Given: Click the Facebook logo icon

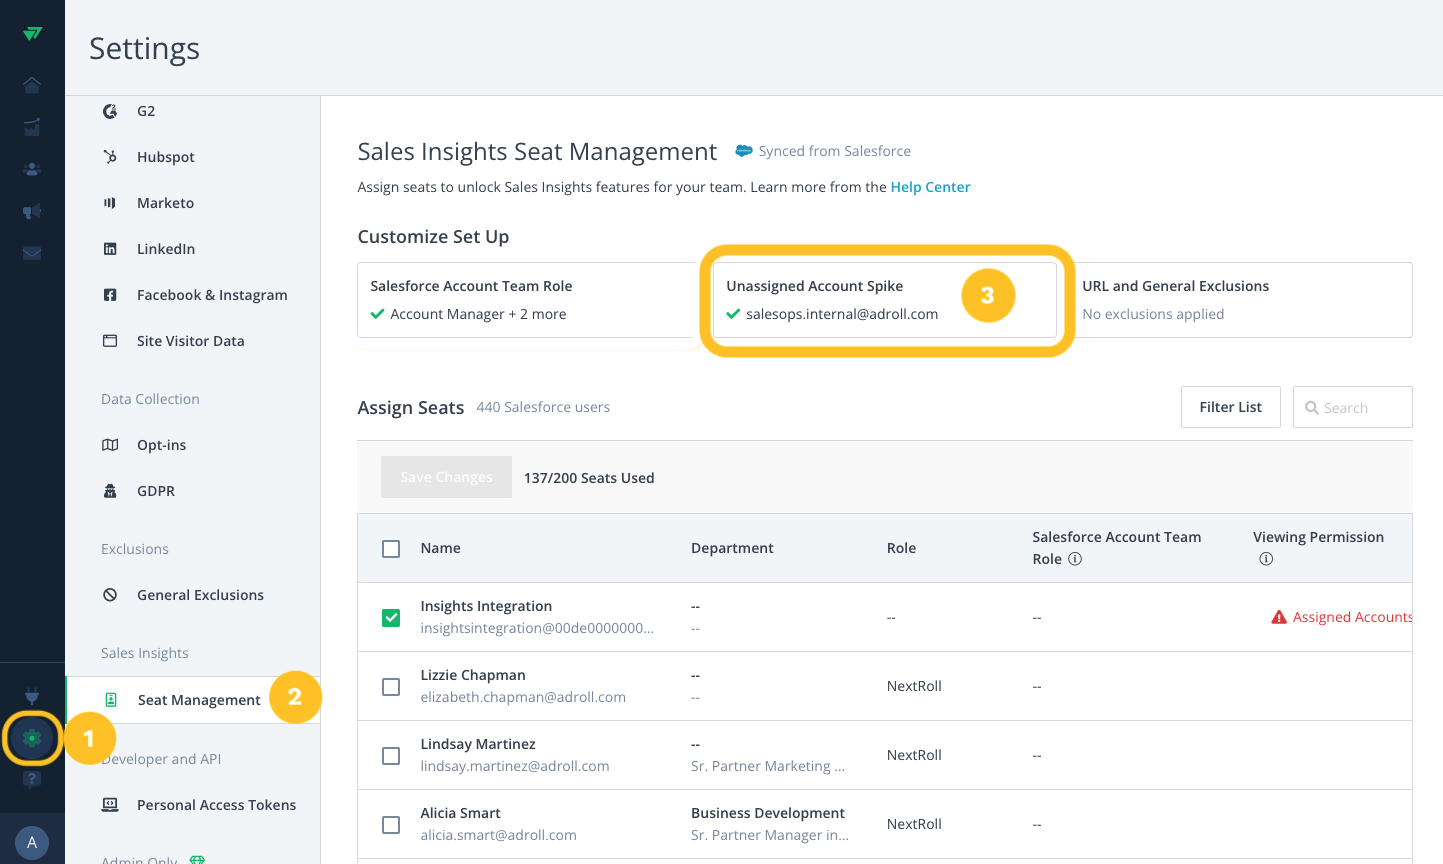Looking at the screenshot, I should tap(110, 295).
